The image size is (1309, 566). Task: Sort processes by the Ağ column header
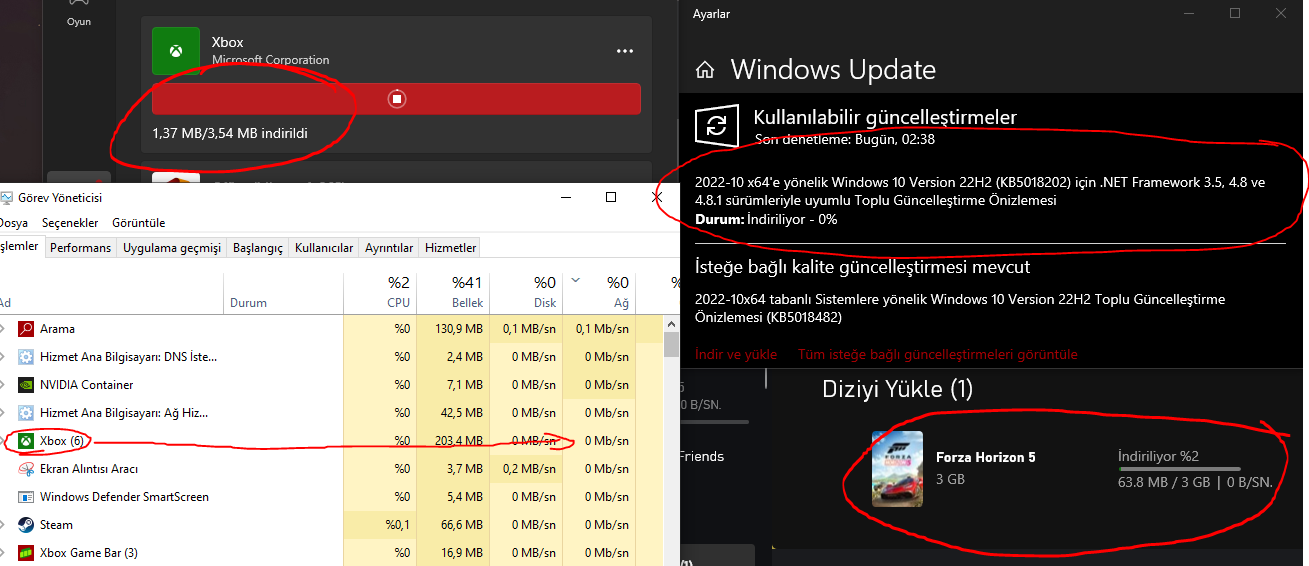coord(599,292)
